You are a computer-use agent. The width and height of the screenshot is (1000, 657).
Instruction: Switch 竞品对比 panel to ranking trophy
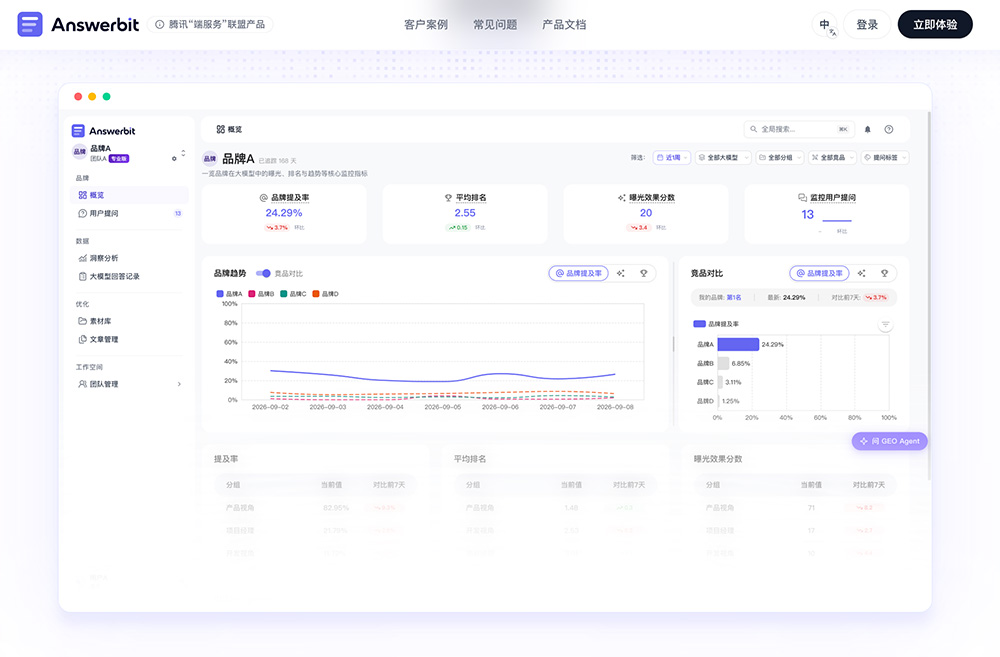(x=885, y=273)
